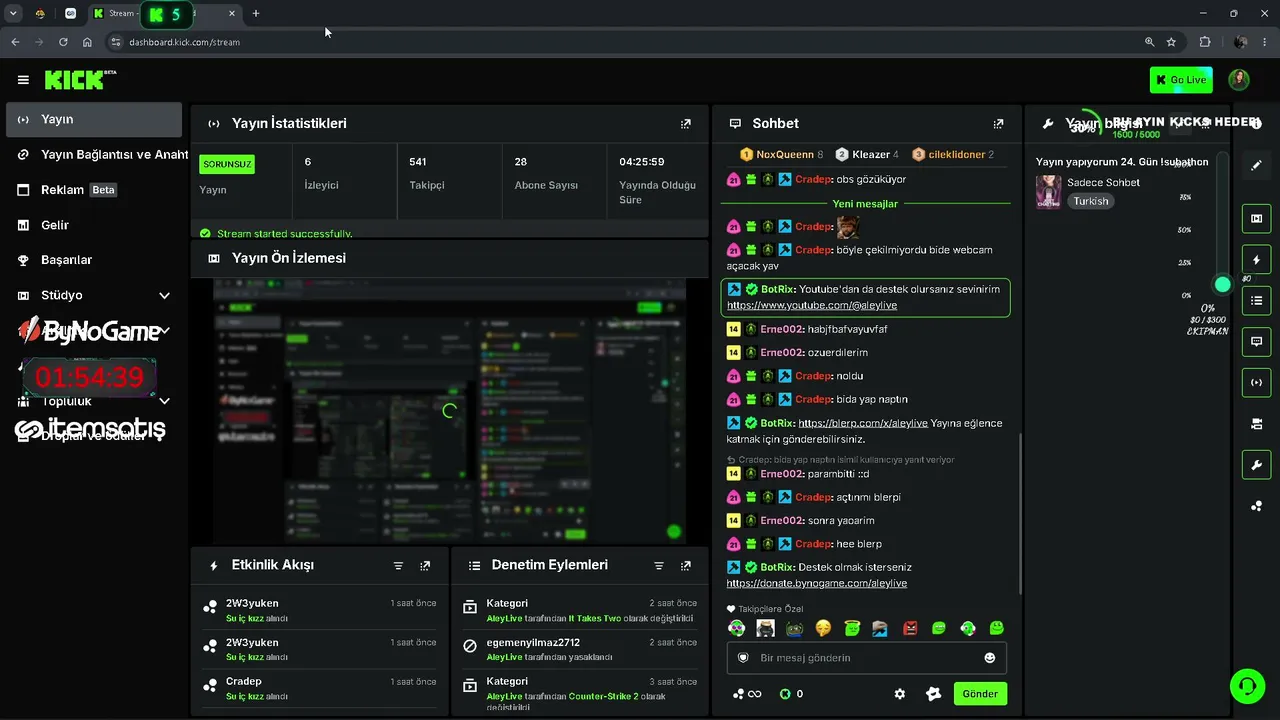The width and height of the screenshot is (1280, 720).
Task: Pop out the Yayın İstatistikleri panel
Action: [x=686, y=124]
